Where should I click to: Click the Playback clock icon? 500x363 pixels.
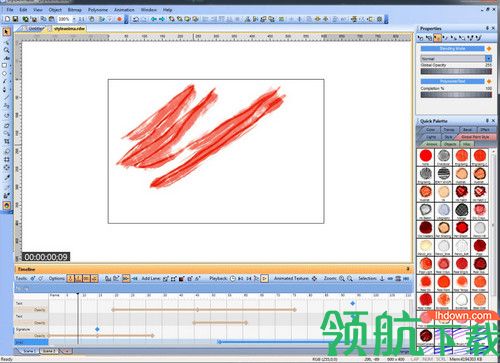(233, 278)
